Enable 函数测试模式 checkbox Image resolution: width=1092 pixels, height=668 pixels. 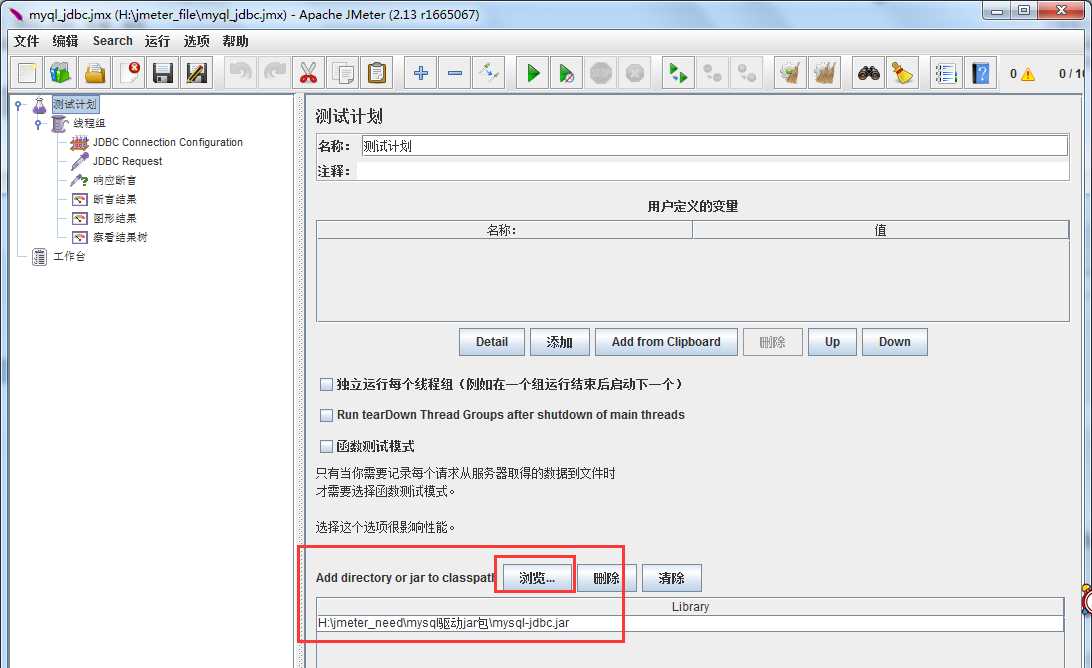(x=326, y=446)
